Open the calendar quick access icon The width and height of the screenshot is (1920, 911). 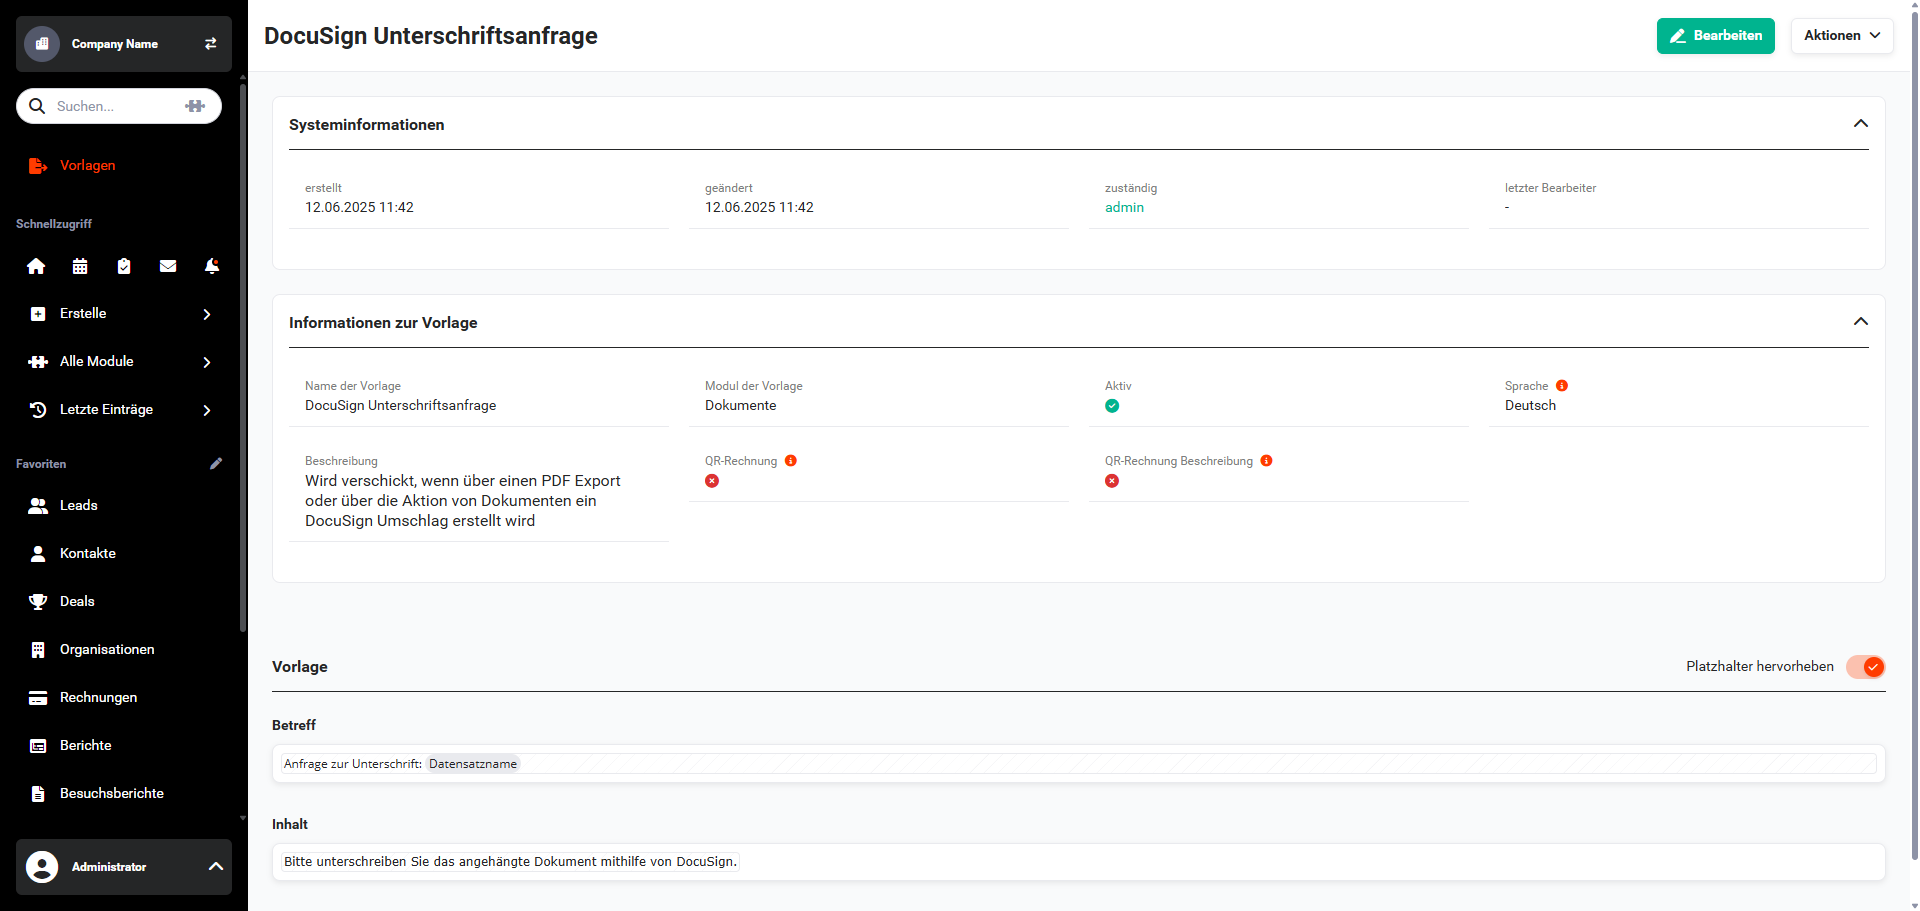click(80, 266)
